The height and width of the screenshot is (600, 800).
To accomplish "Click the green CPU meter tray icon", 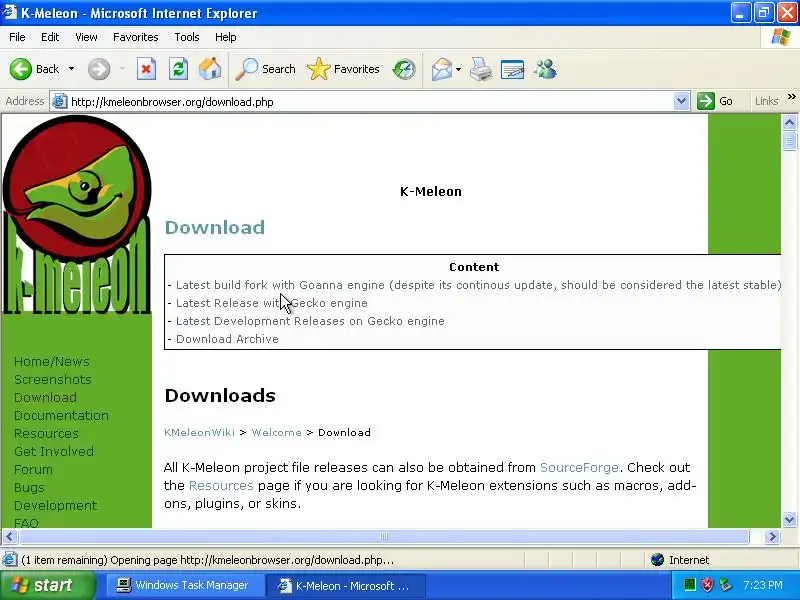I will pos(690,584).
